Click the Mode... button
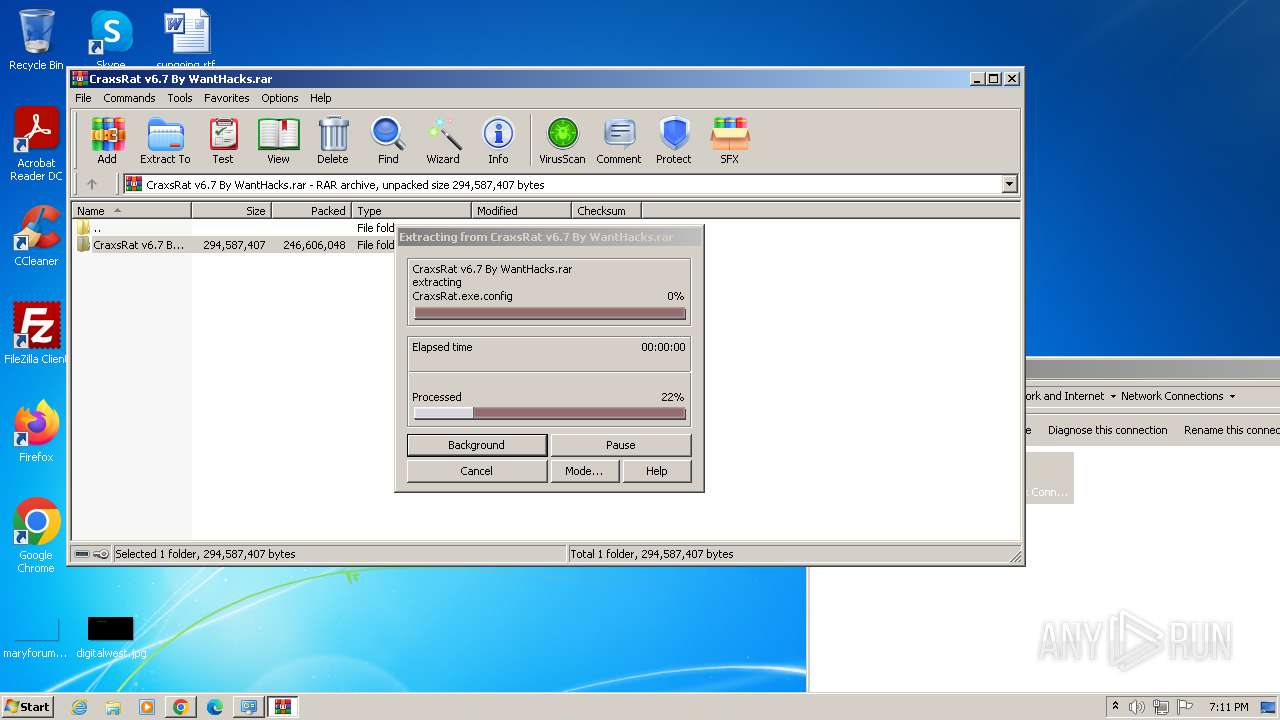Screen dimensions: 1280x720 (x=584, y=471)
